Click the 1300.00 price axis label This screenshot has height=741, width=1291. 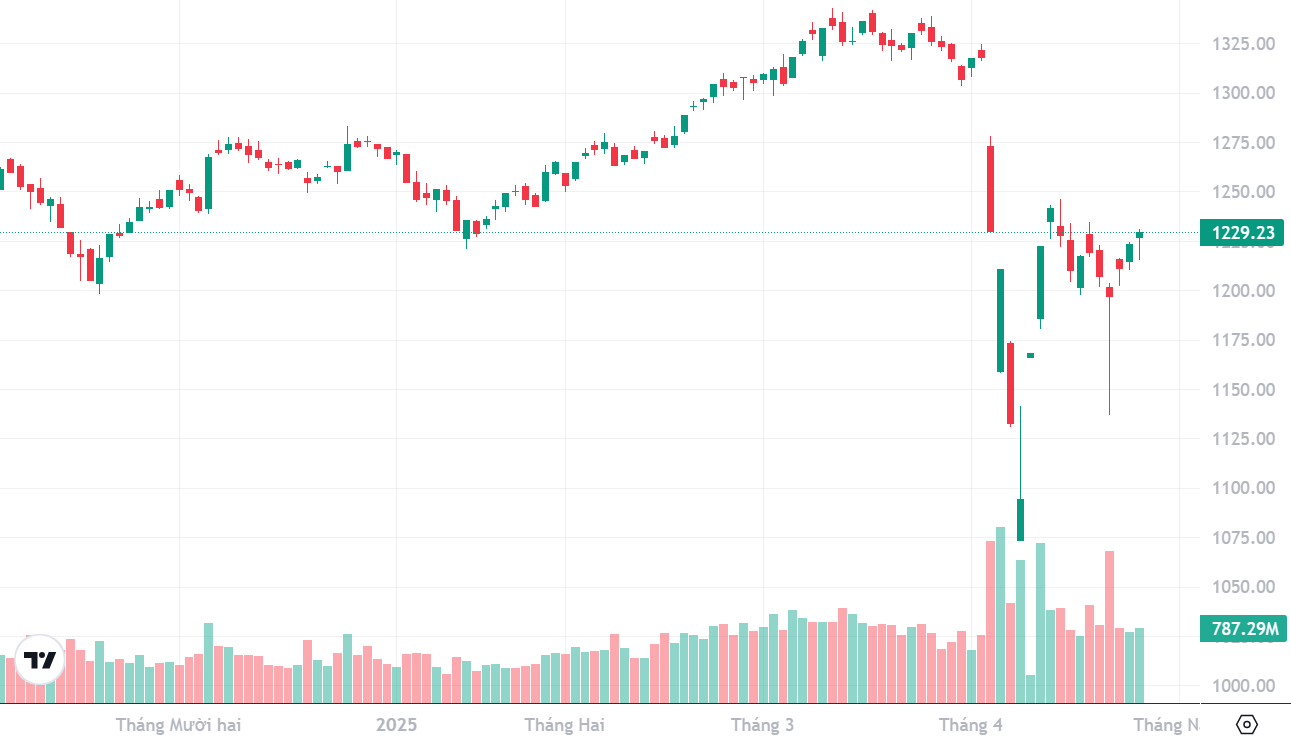pos(1243,93)
